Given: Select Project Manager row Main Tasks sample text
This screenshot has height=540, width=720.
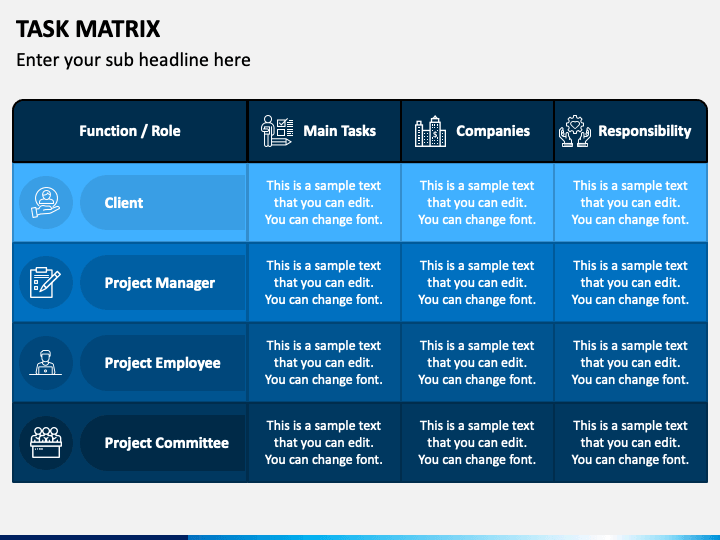Looking at the screenshot, I should click(x=324, y=282).
